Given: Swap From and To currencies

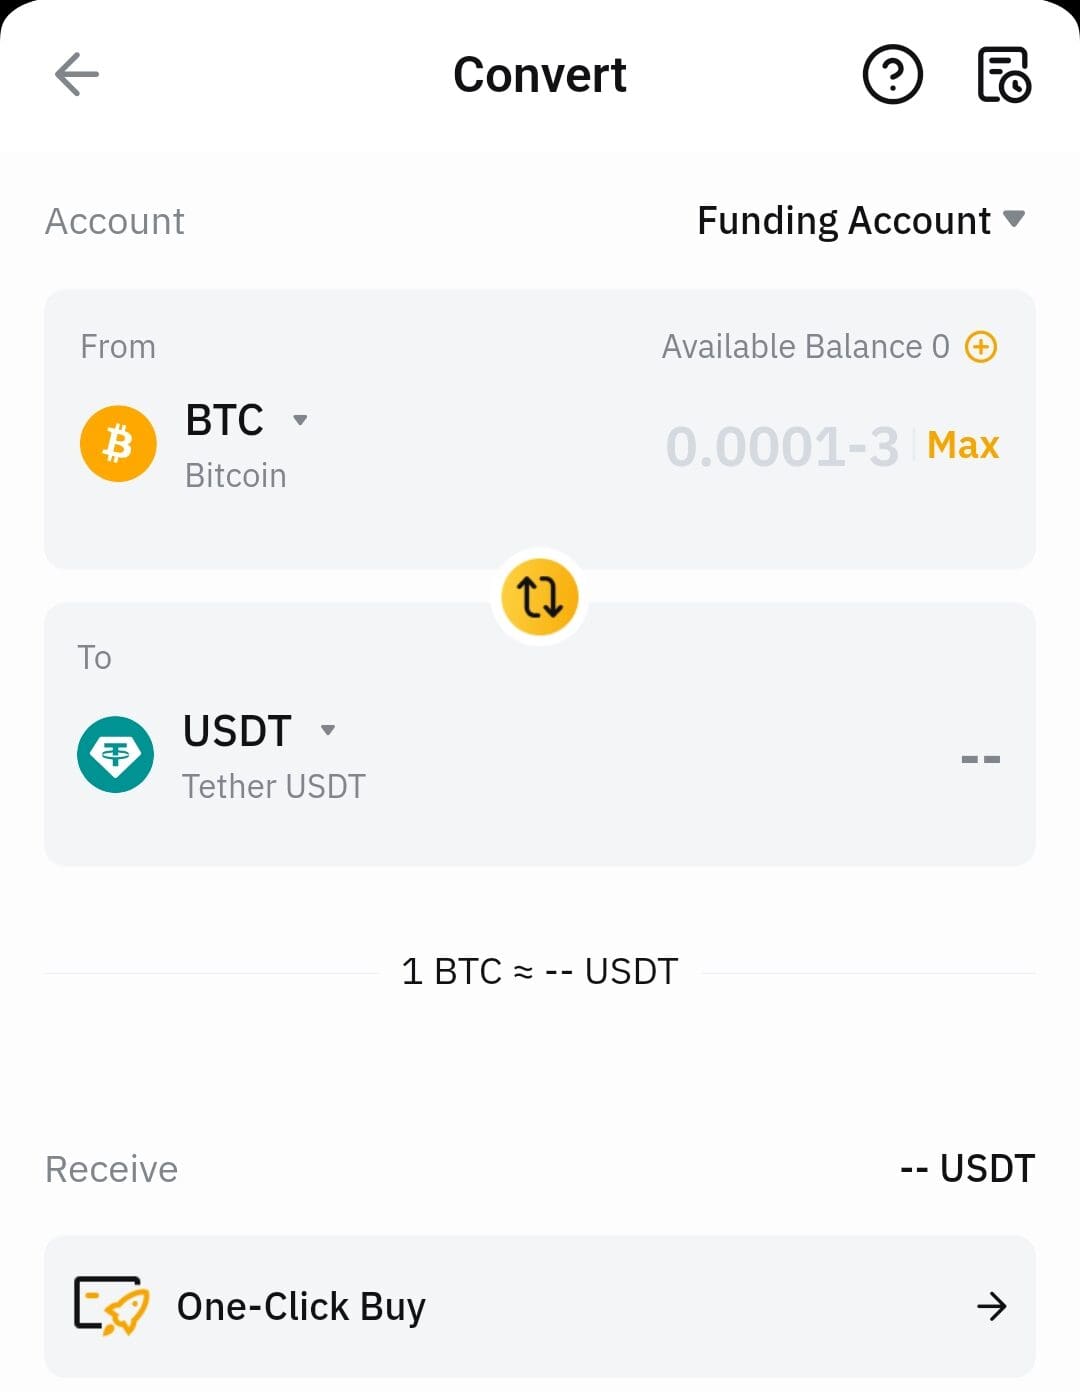Looking at the screenshot, I should (540, 597).
